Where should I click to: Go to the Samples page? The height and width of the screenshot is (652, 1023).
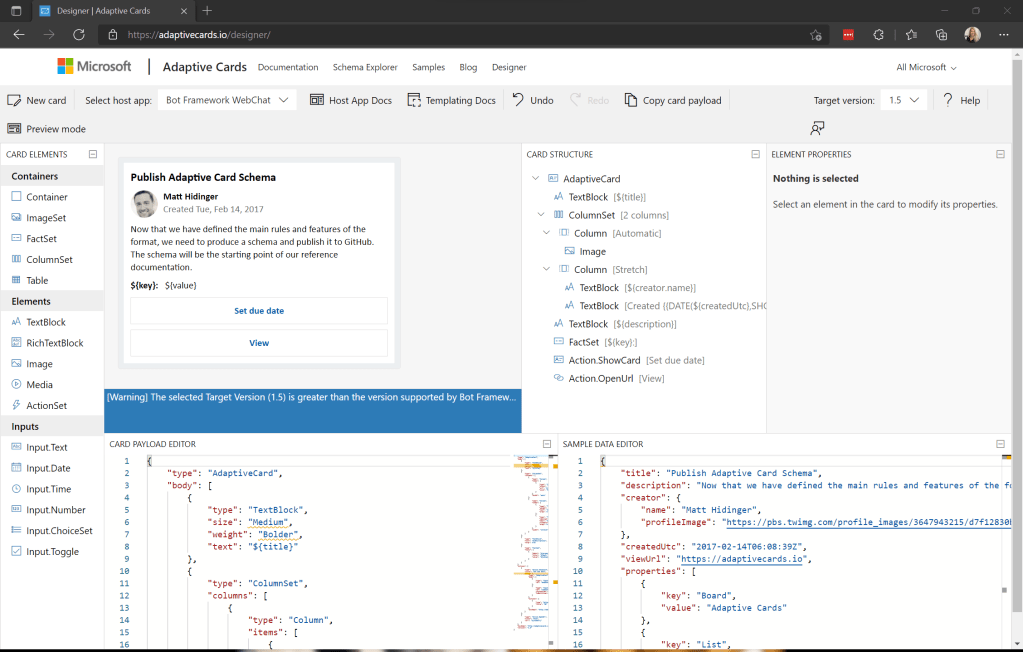(429, 67)
